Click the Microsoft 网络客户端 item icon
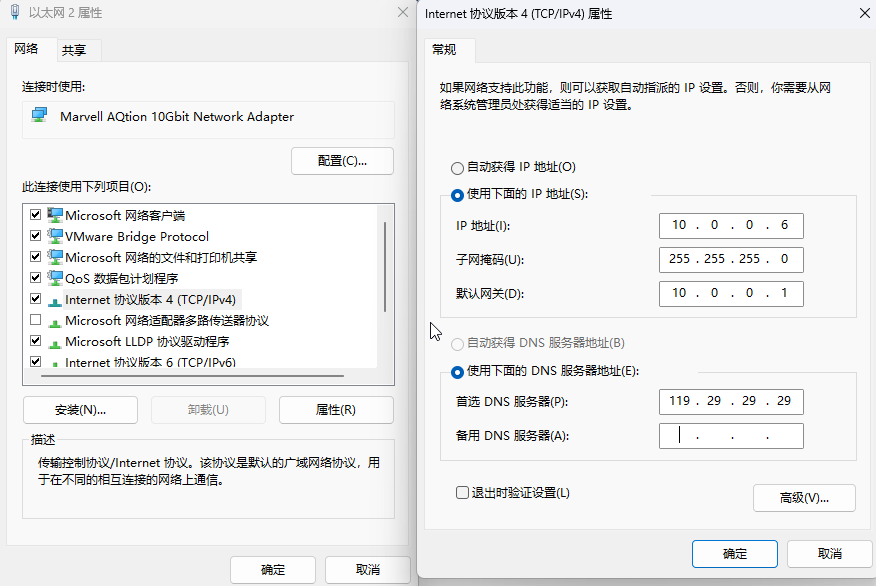Image resolution: width=876 pixels, height=586 pixels. click(55, 215)
